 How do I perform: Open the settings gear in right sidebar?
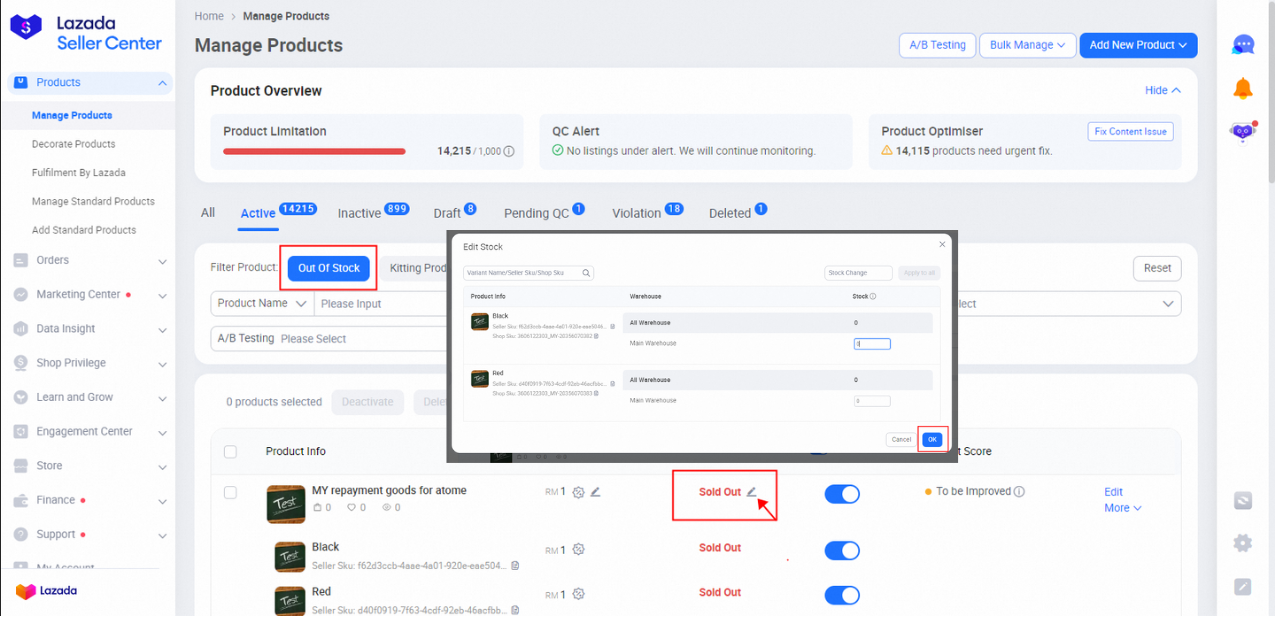[1243, 543]
